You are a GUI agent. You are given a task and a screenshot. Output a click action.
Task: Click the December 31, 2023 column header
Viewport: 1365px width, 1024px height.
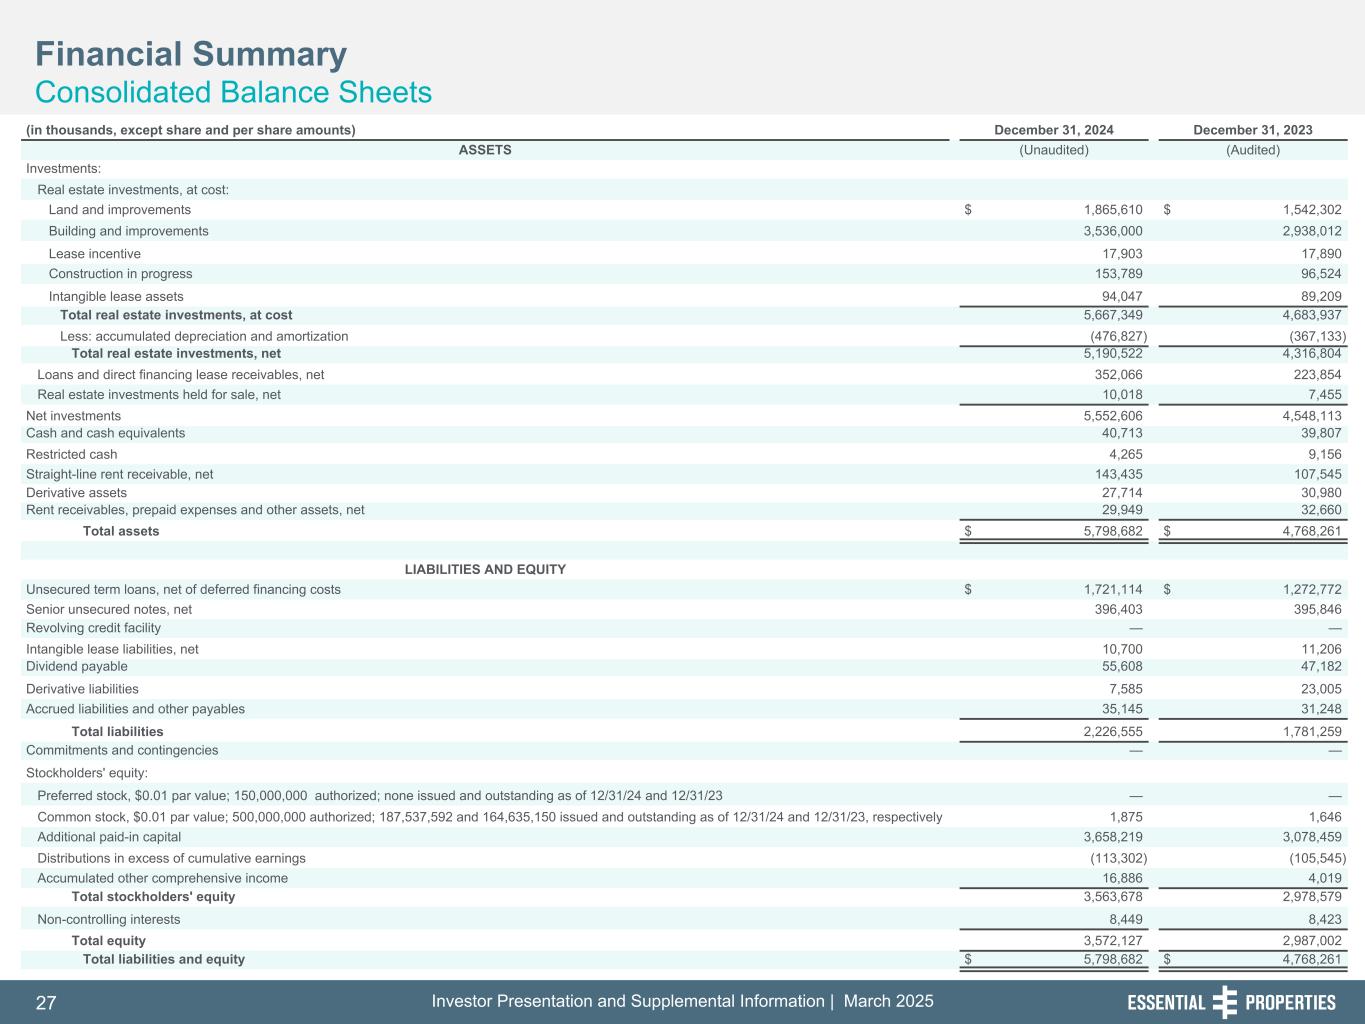[x=1252, y=130]
